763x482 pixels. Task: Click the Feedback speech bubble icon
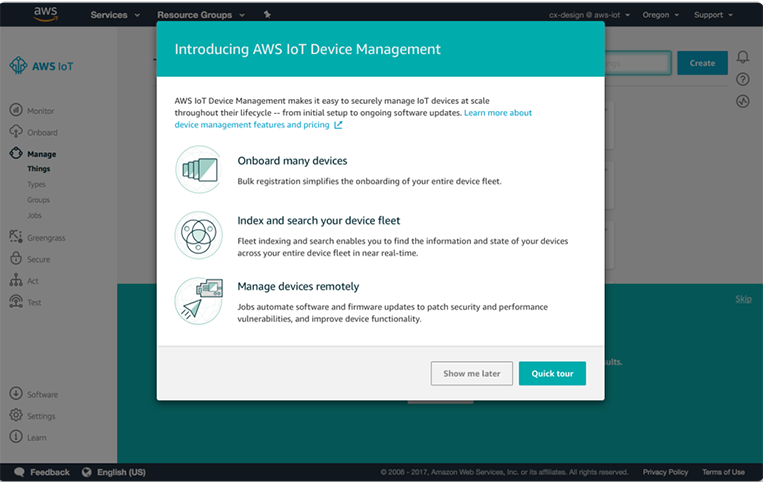tap(19, 472)
